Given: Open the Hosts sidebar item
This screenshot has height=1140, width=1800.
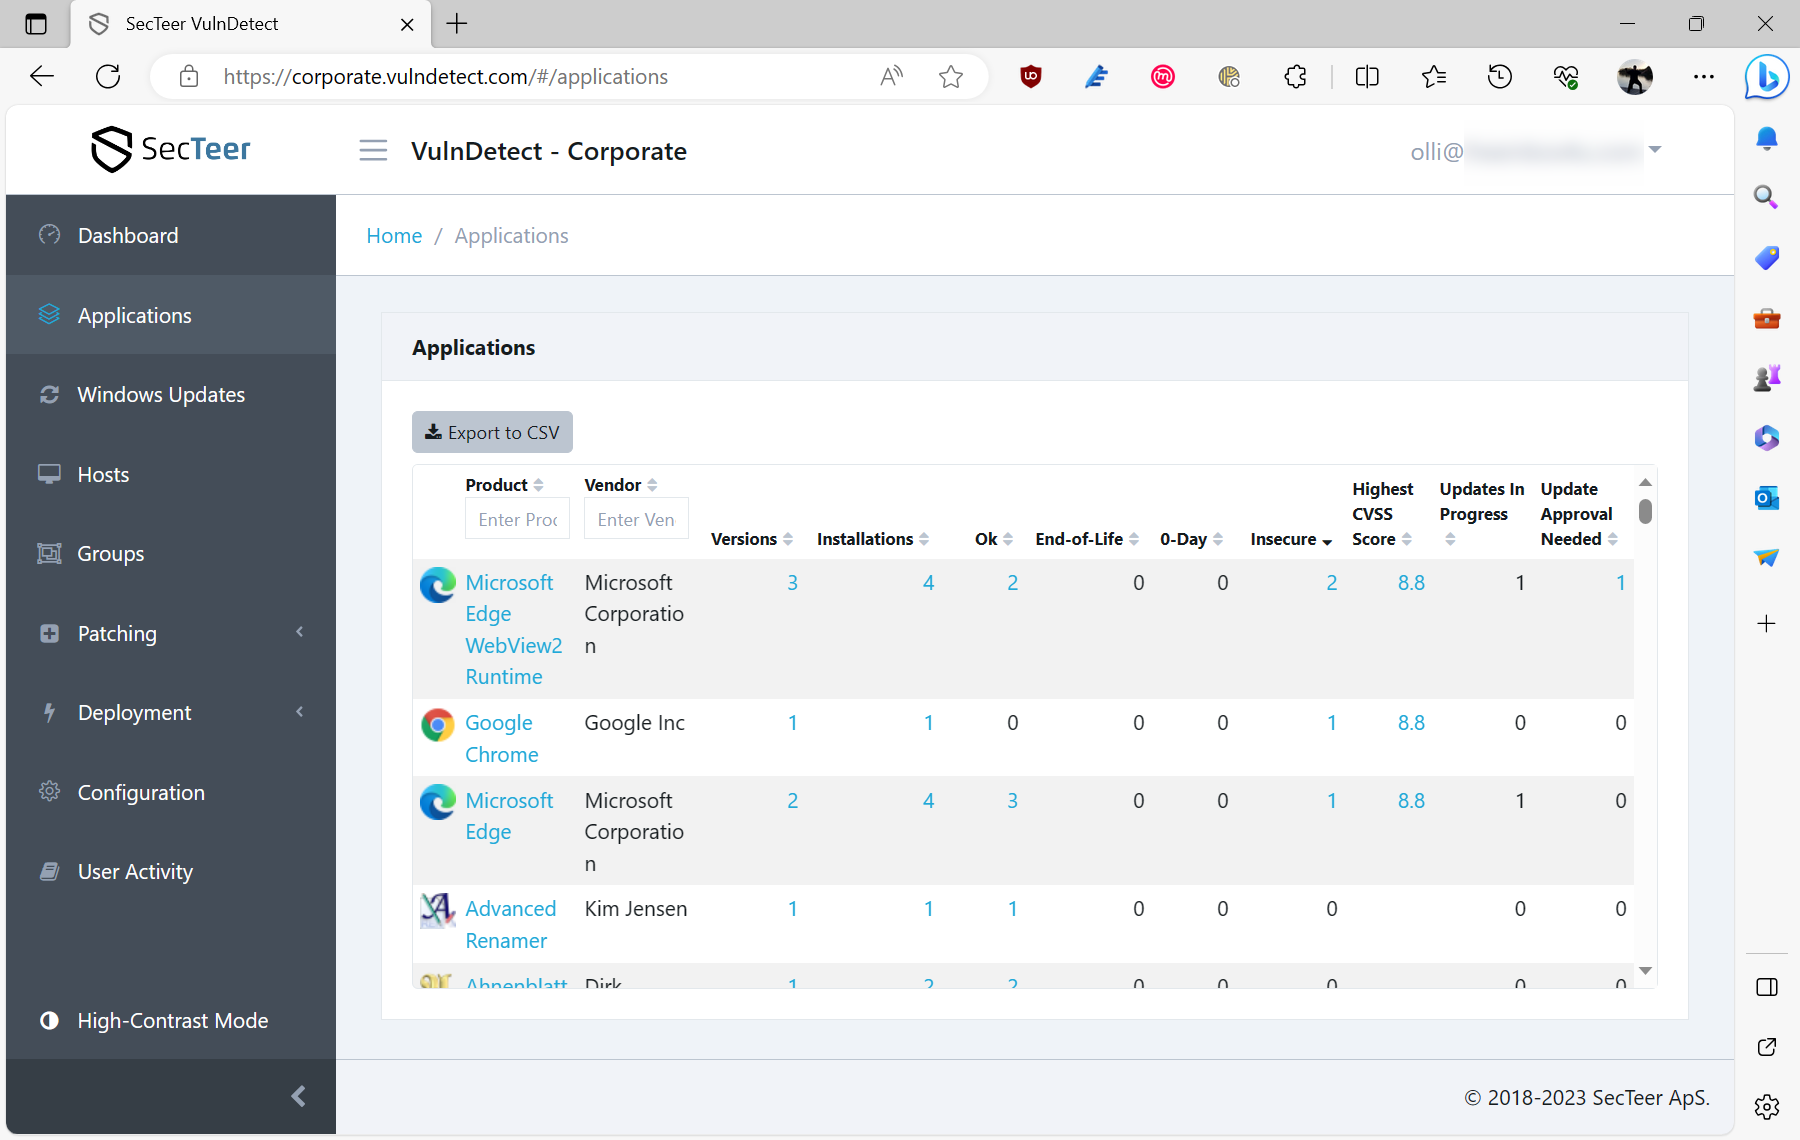Looking at the screenshot, I should (103, 475).
